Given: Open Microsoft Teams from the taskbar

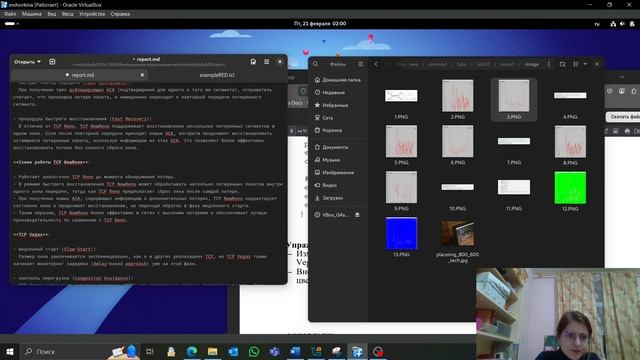Looking at the screenshot, I should click(275, 351).
